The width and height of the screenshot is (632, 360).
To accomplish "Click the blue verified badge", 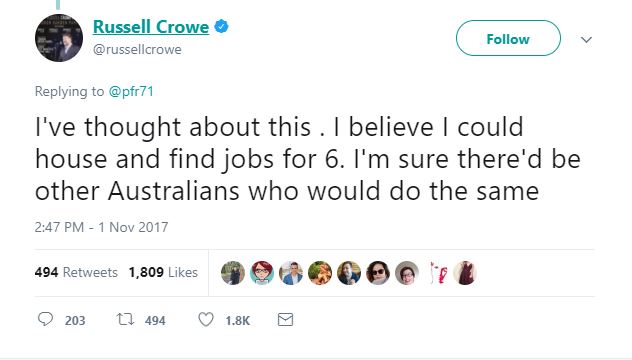I will click(x=221, y=27).
